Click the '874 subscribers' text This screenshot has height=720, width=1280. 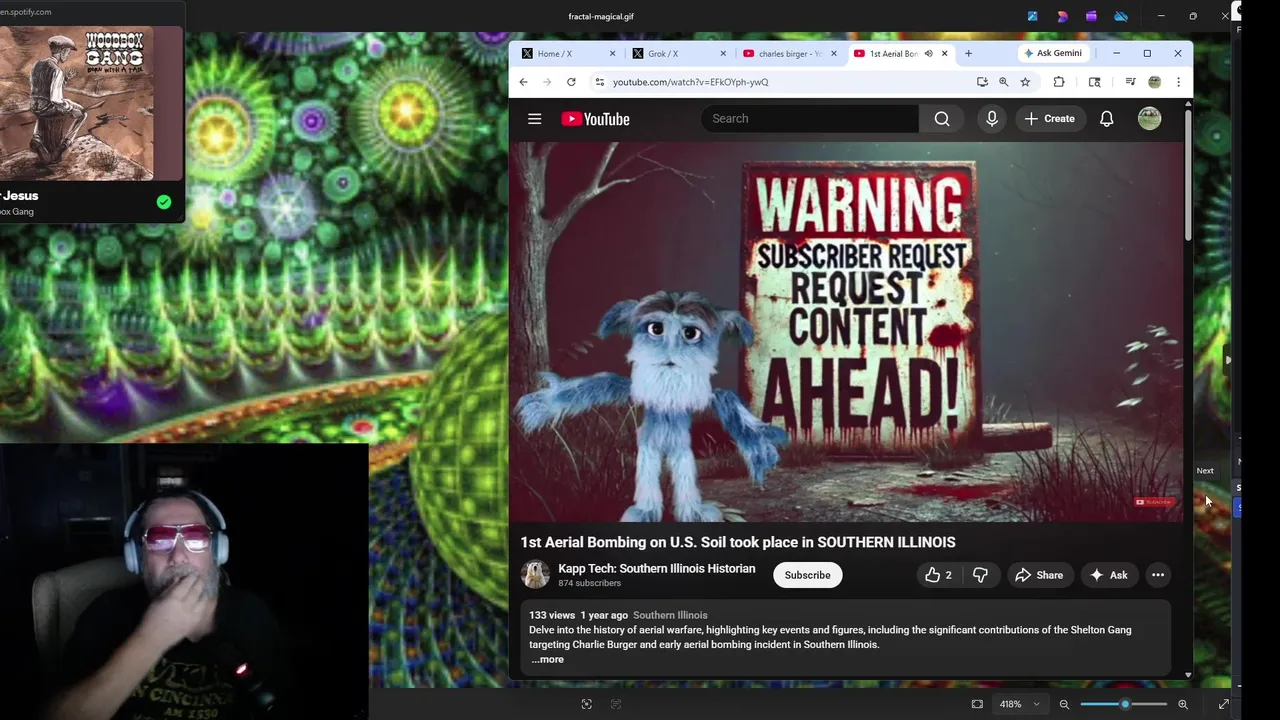tap(589, 583)
